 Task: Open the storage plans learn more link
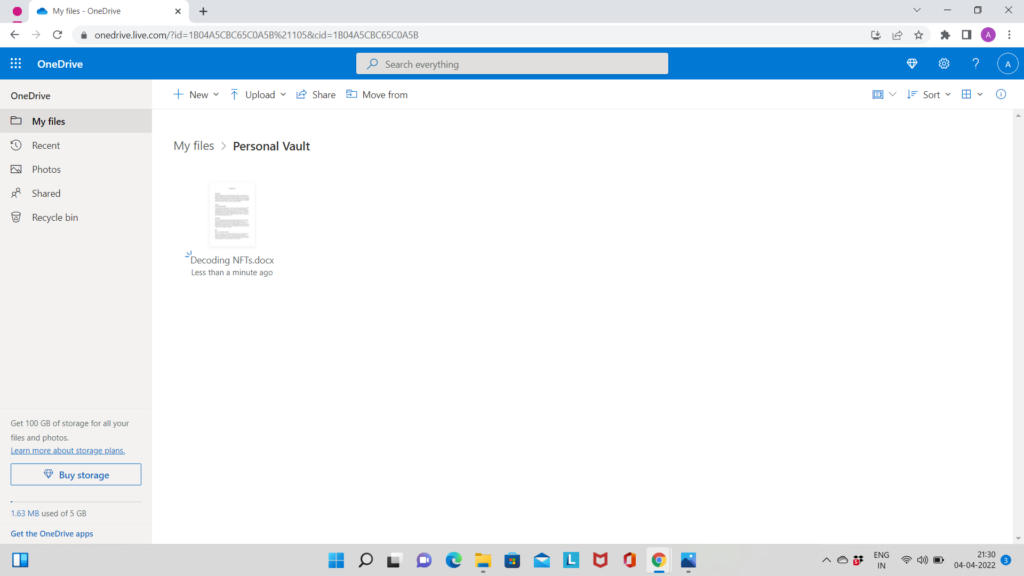(67, 450)
